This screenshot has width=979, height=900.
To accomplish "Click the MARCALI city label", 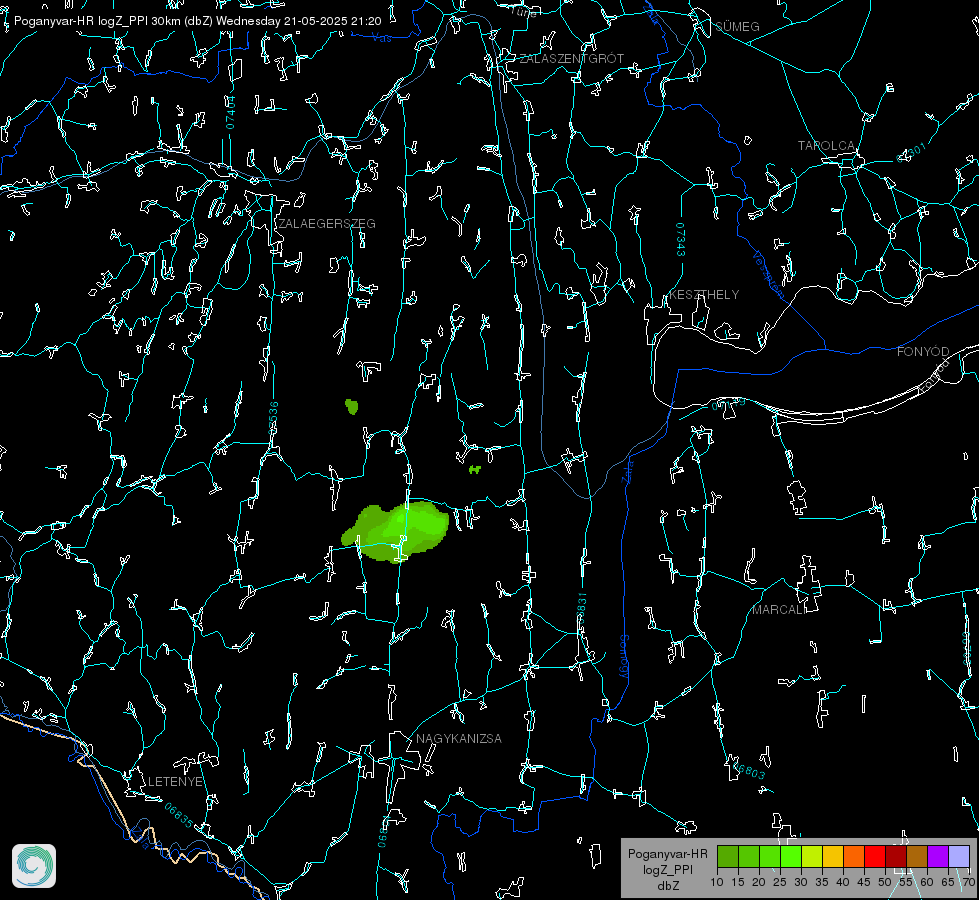I will coord(779,610).
